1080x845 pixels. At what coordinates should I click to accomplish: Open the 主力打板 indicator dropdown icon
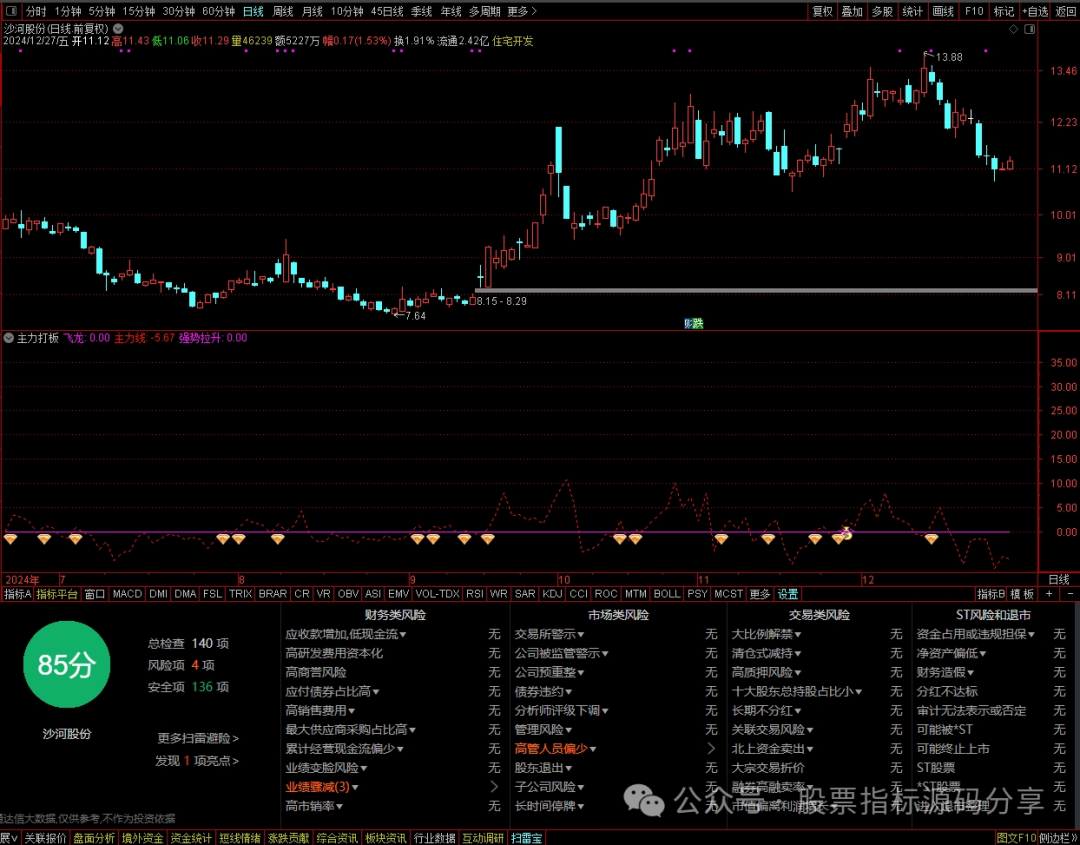(x=8, y=338)
